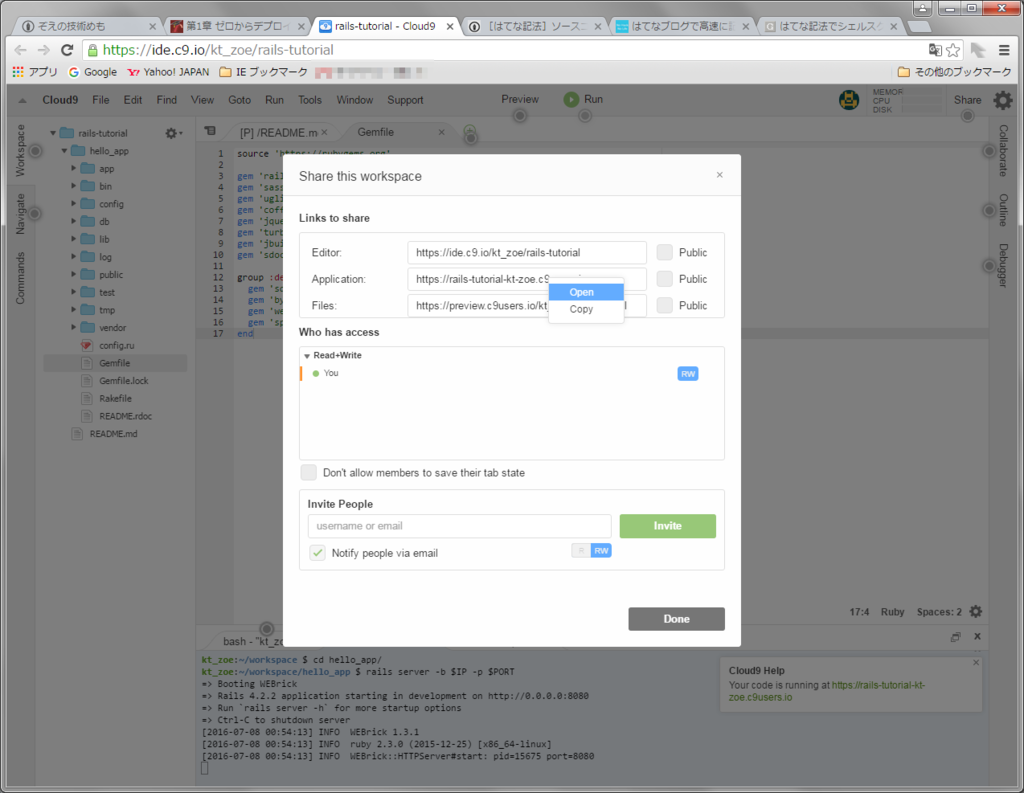
Task: Enable Public checkbox for Files link
Action: (x=665, y=305)
